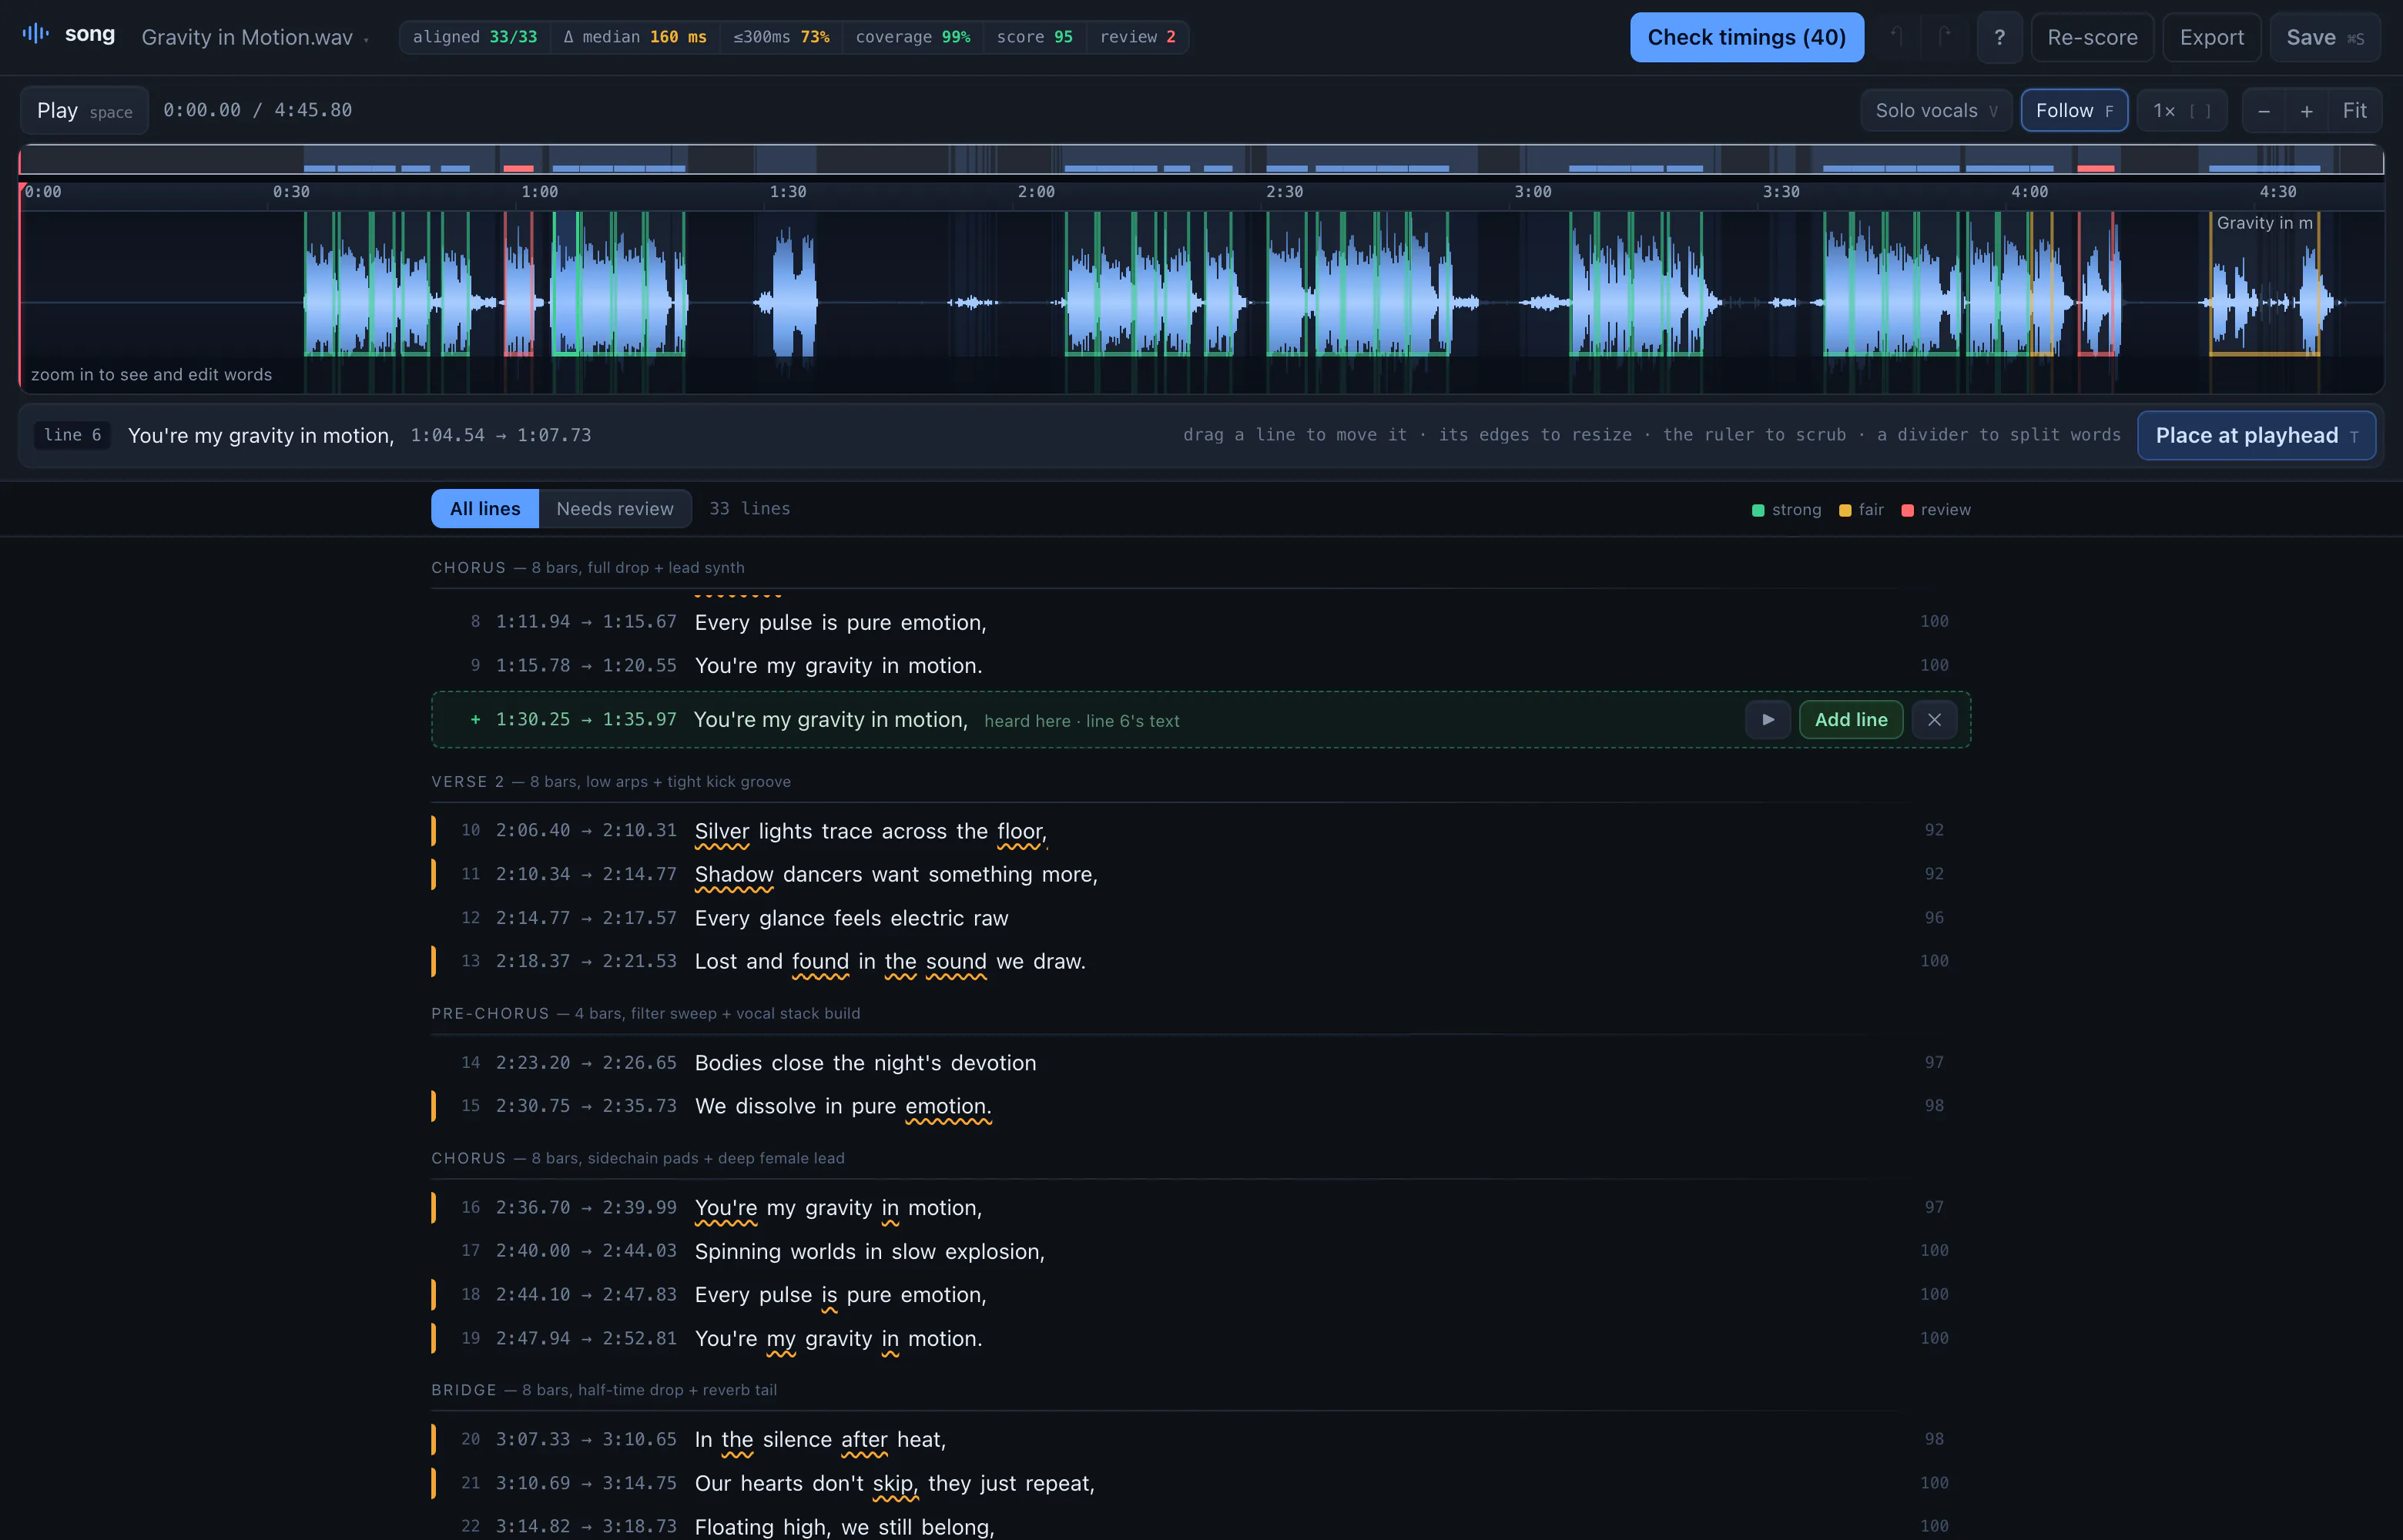Add the suggested line with Add line
This screenshot has width=2403, height=1540.
click(x=1850, y=719)
